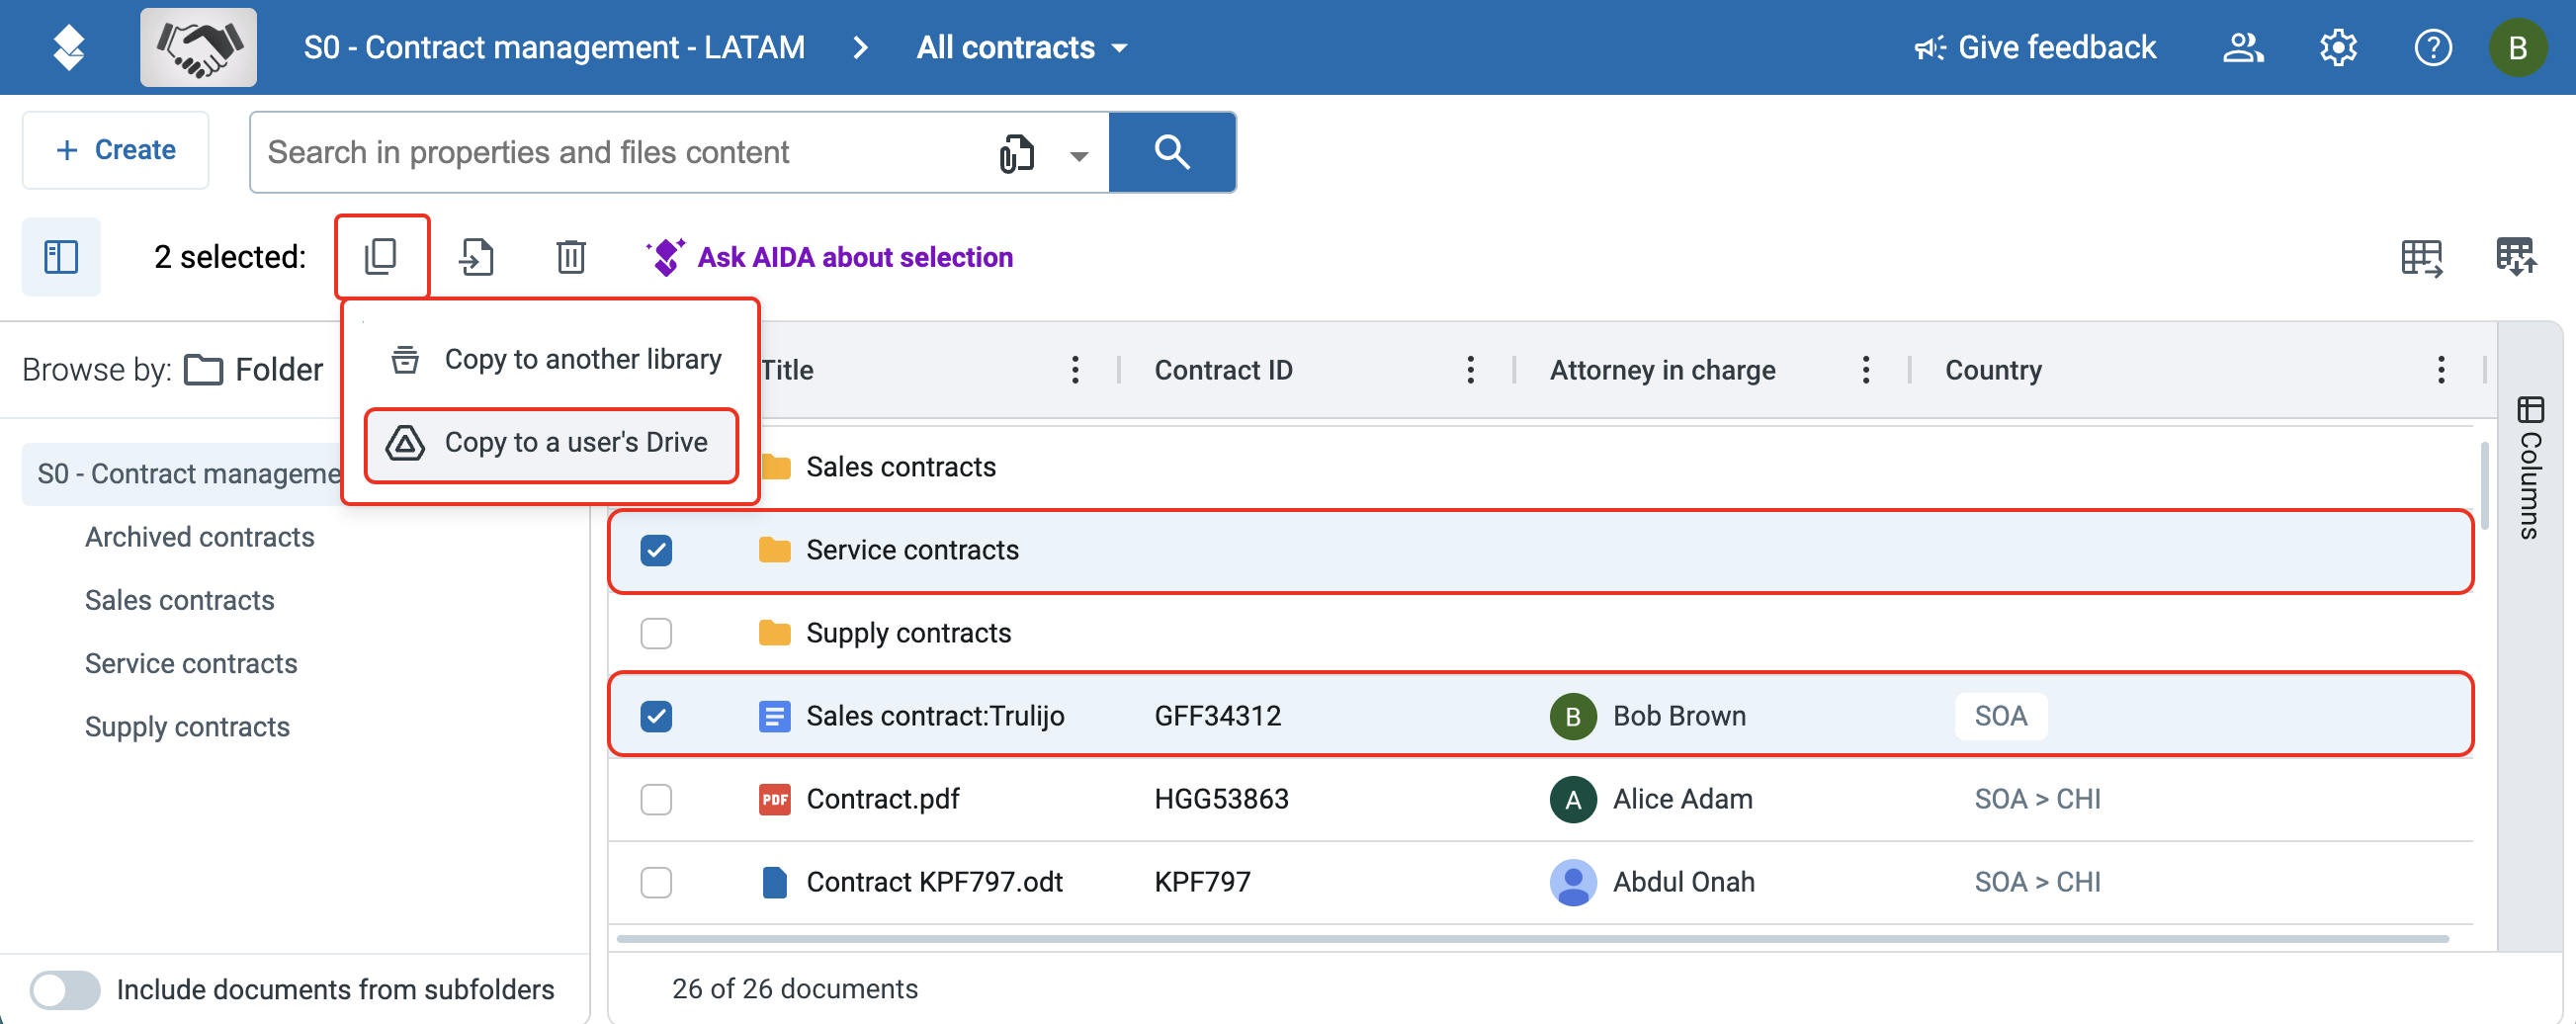Click the Service contracts folder icon
Viewport: 2576px width, 1024px height.
point(774,549)
